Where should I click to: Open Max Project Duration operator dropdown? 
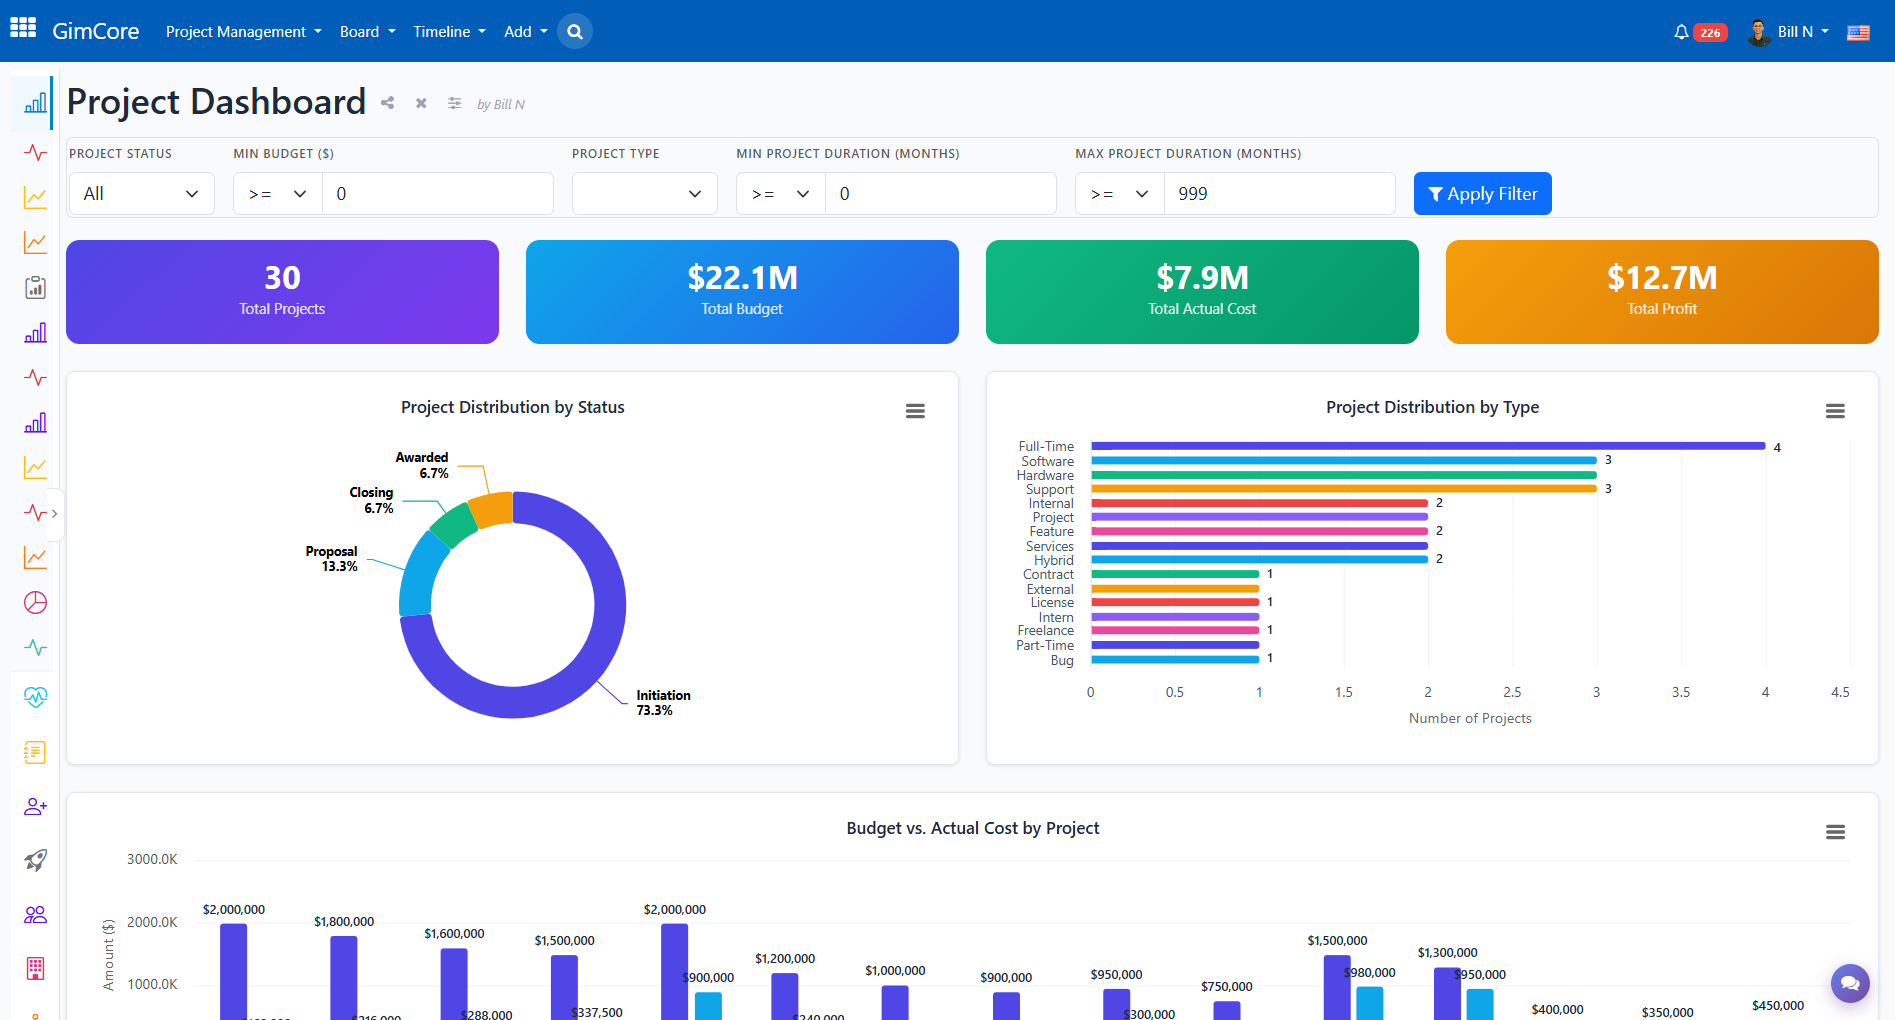point(1120,193)
